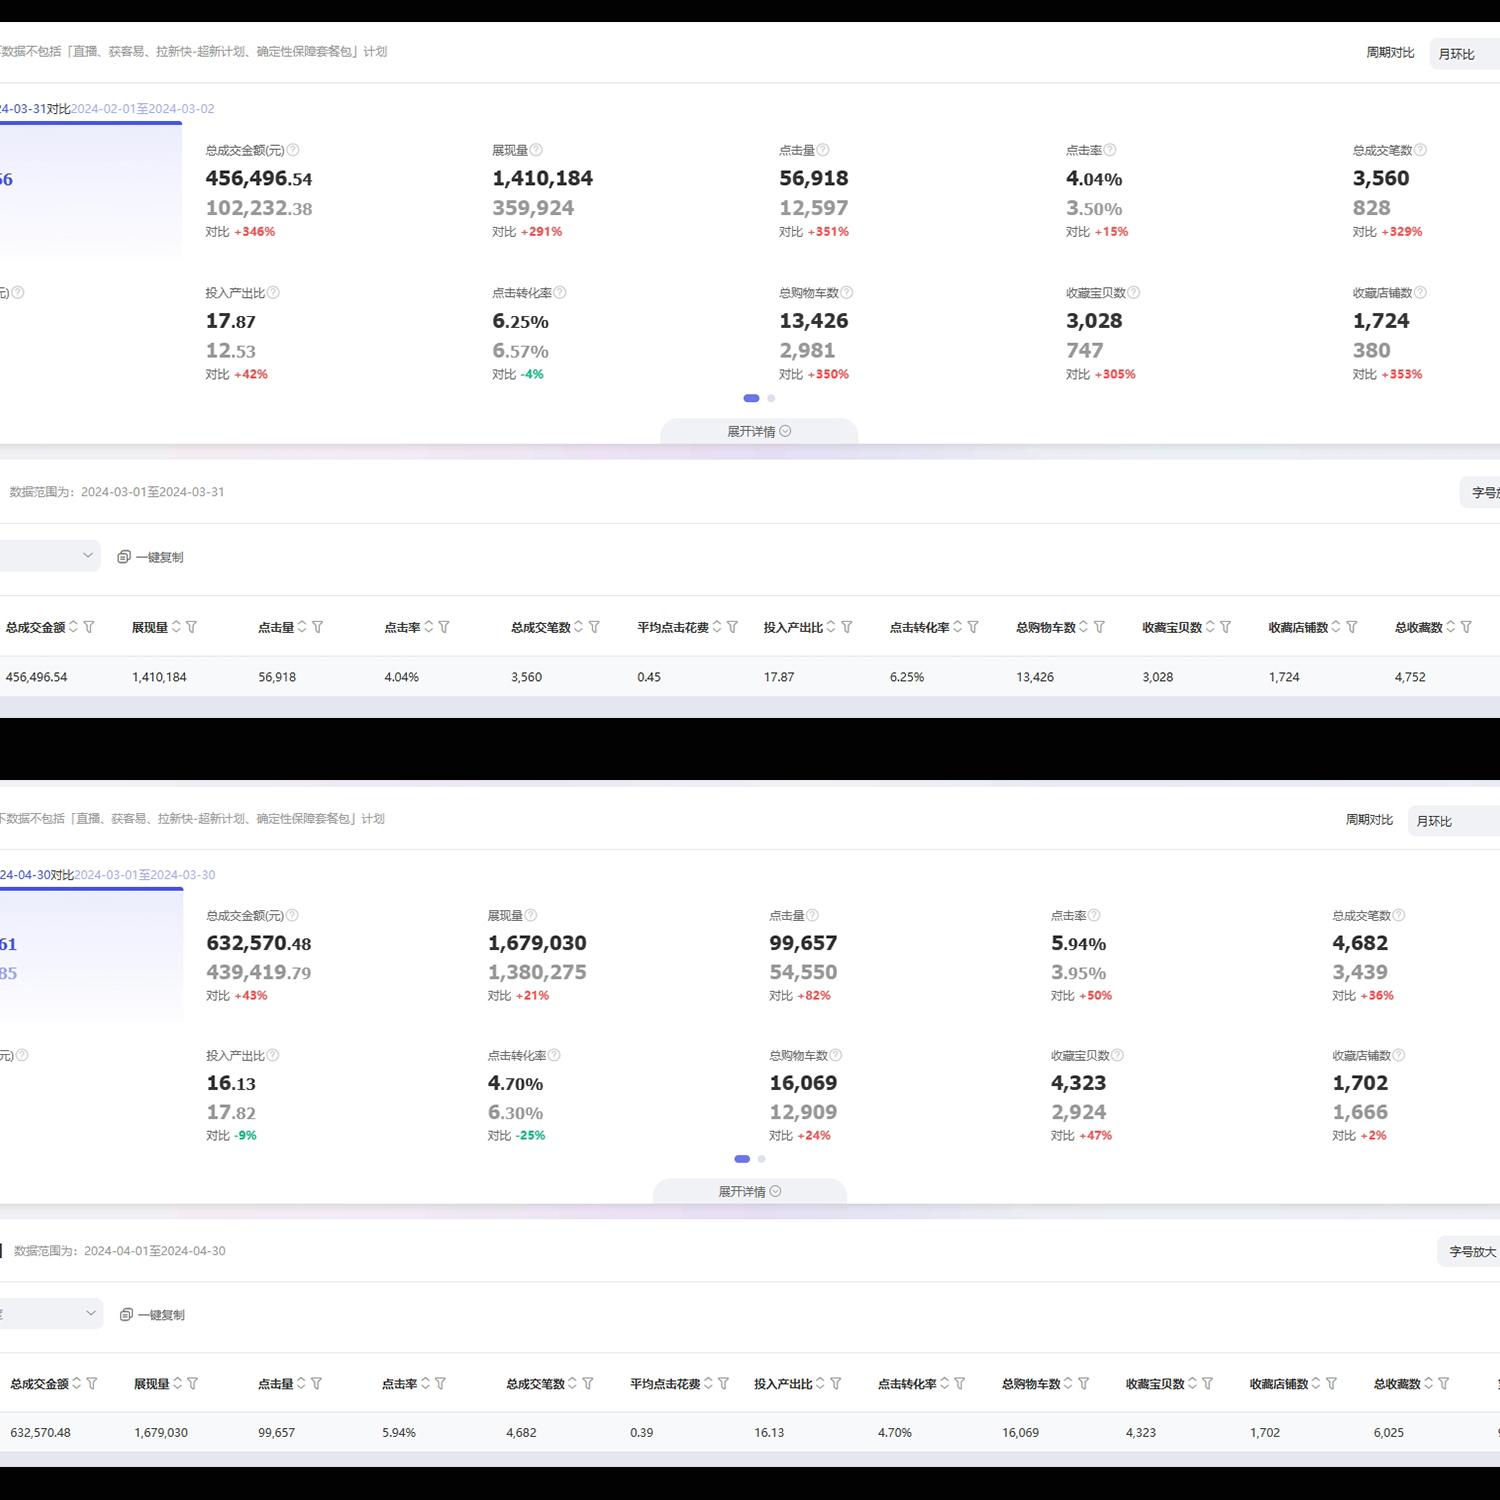This screenshot has width=1500, height=1500.
Task: Click the 字号放大 button in the April section
Action: point(1471,1251)
